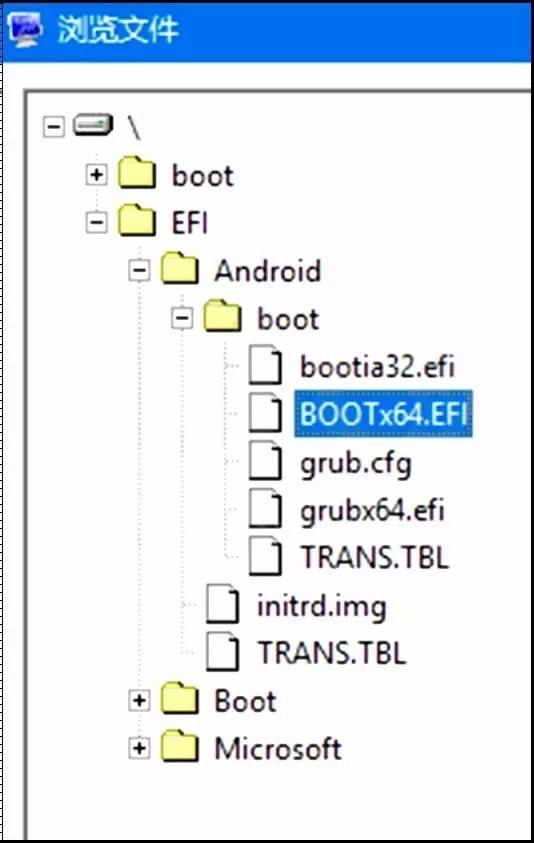Click the top-level boot folder icon
534x843 pixels.
[x=137, y=173]
